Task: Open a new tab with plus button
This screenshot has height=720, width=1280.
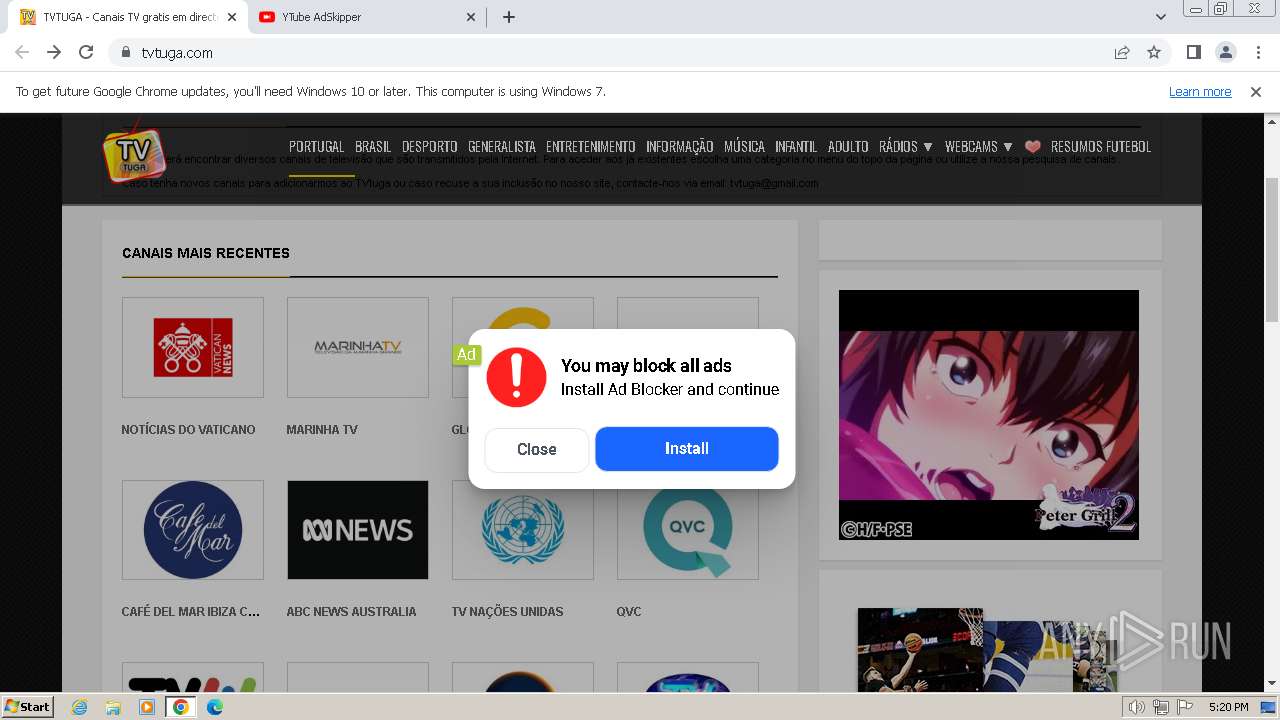Action: pyautogui.click(x=508, y=17)
